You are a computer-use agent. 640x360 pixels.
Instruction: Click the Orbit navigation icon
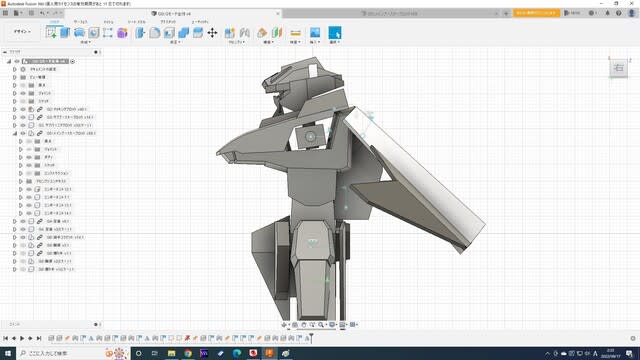[x=284, y=325]
